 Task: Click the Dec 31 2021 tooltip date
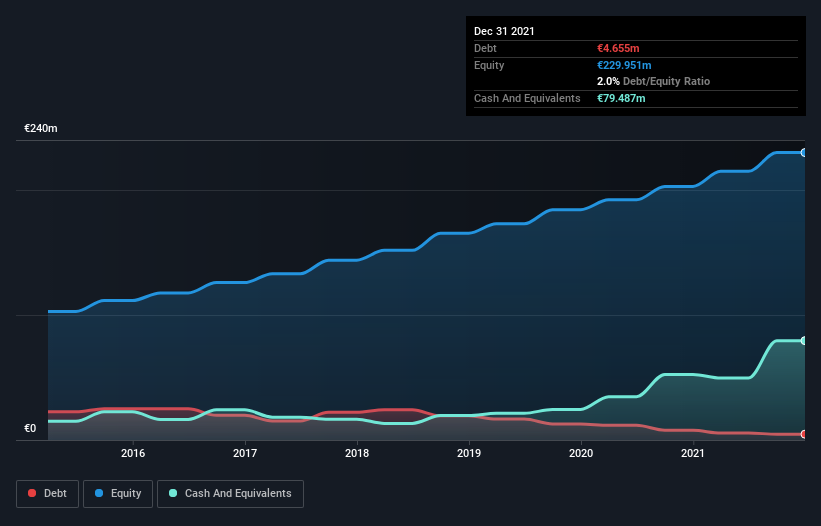point(504,31)
